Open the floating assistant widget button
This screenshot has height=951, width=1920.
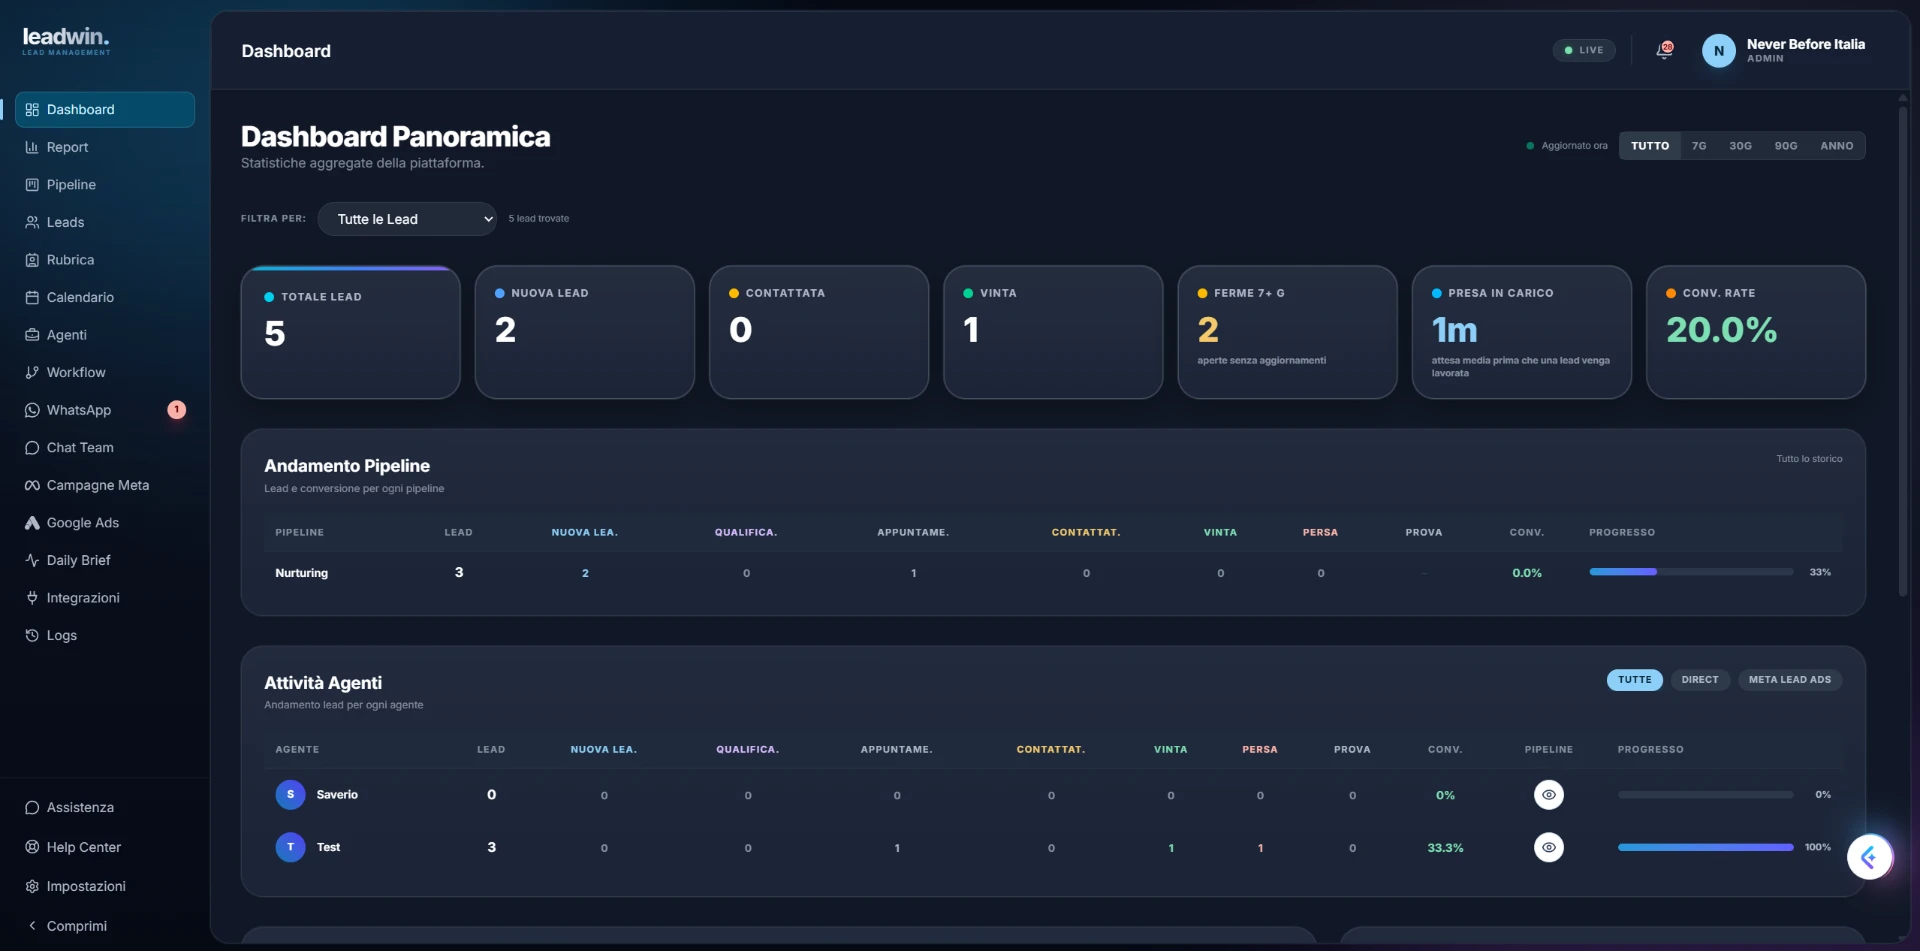click(1870, 857)
